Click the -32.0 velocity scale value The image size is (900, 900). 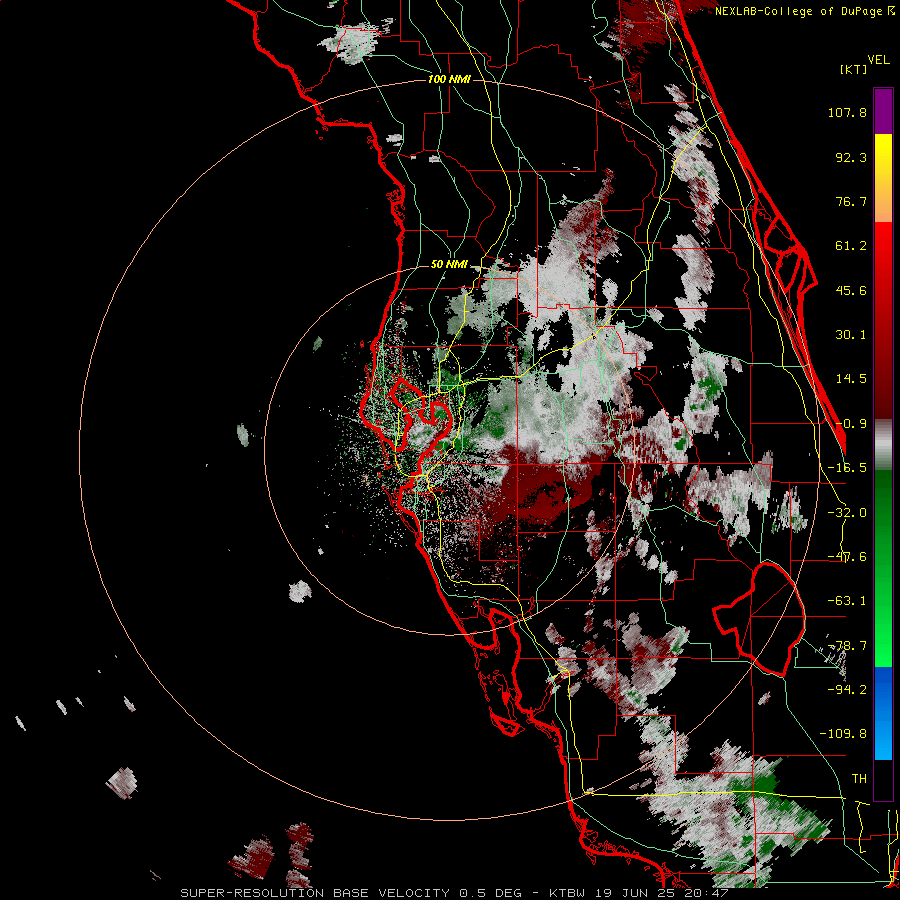(847, 513)
